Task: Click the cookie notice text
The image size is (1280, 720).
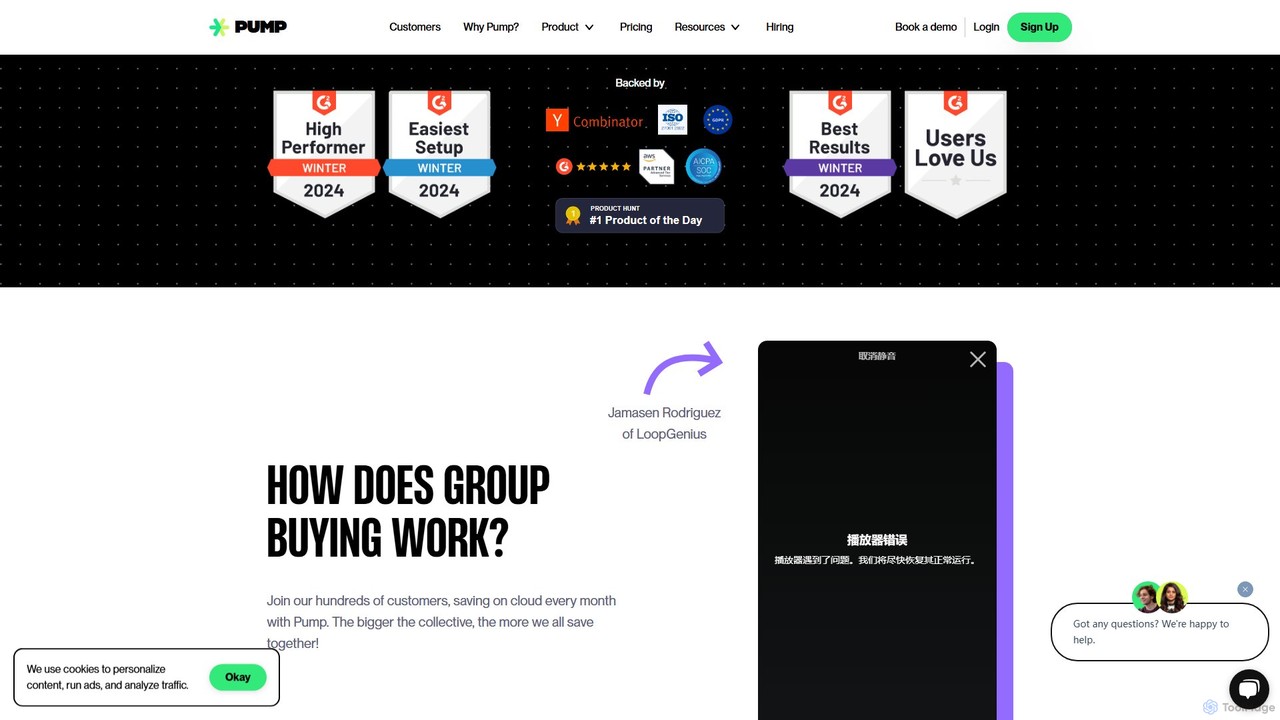Action: (x=107, y=677)
